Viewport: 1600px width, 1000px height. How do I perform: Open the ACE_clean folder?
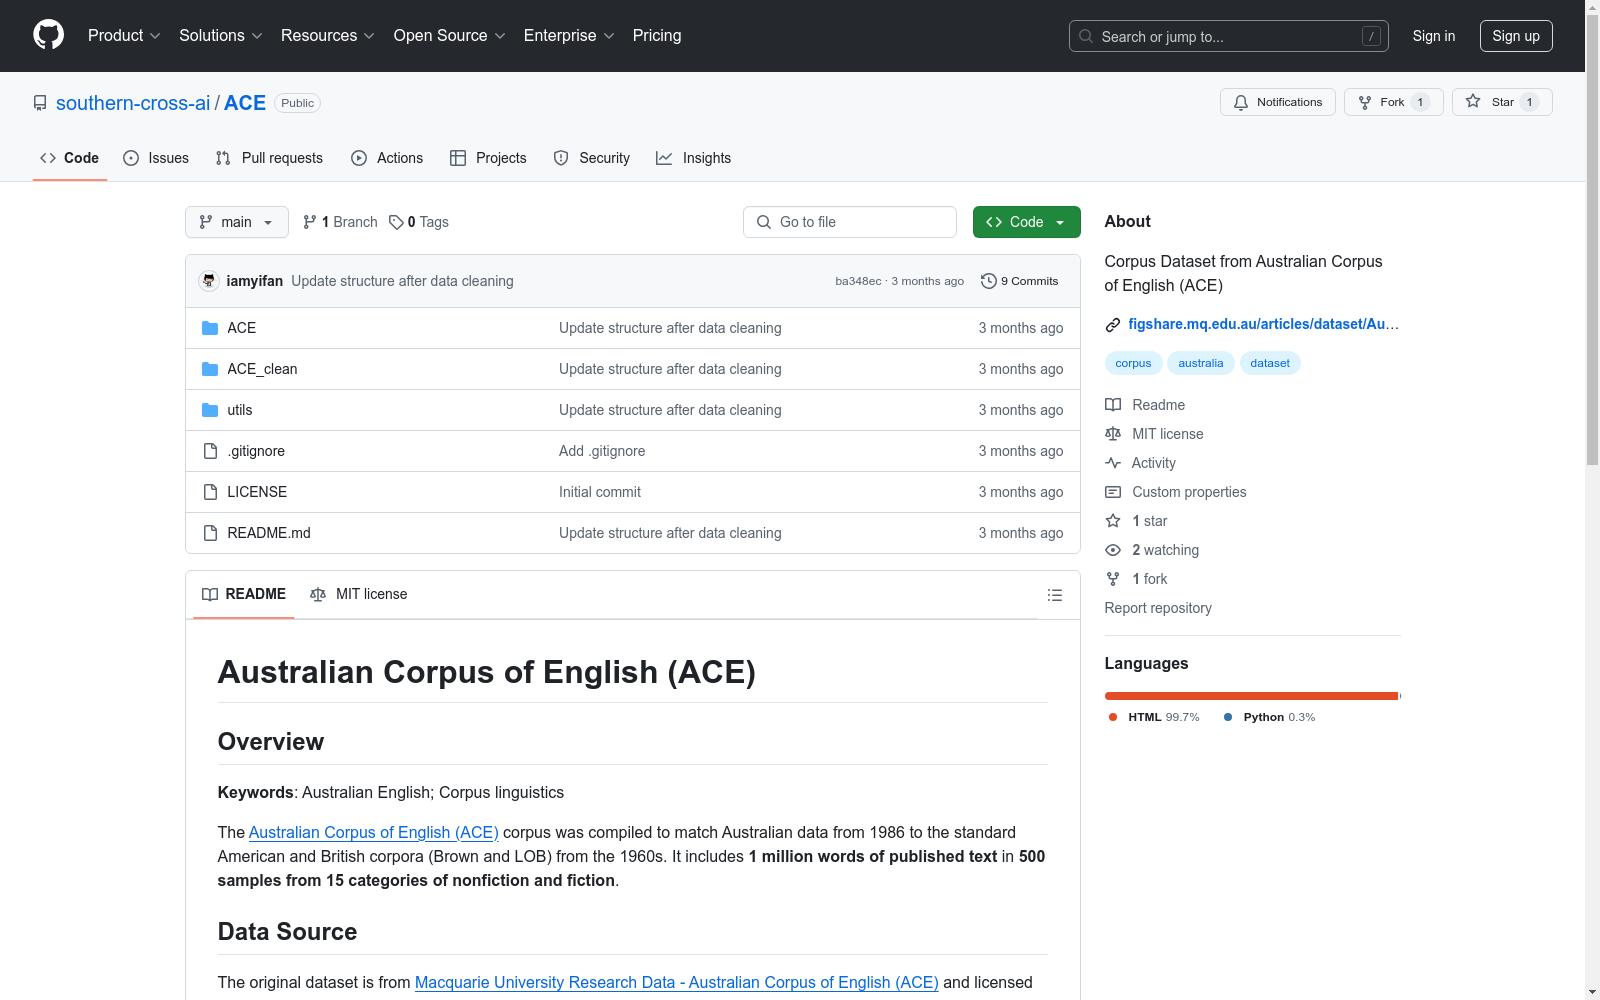point(262,369)
